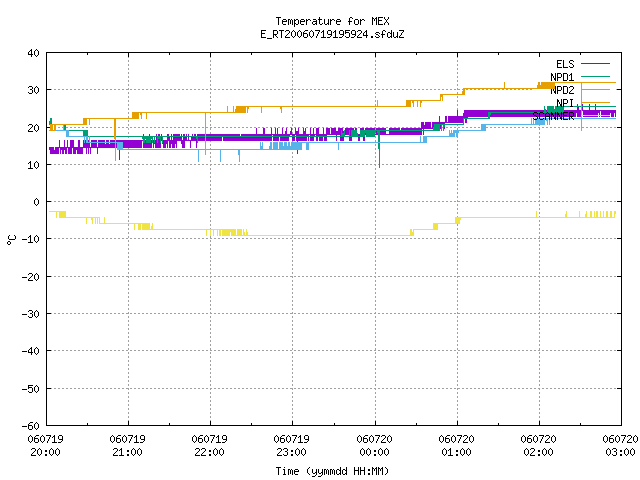
Task: Click the NPD2 legend label
Action: [x=562, y=90]
